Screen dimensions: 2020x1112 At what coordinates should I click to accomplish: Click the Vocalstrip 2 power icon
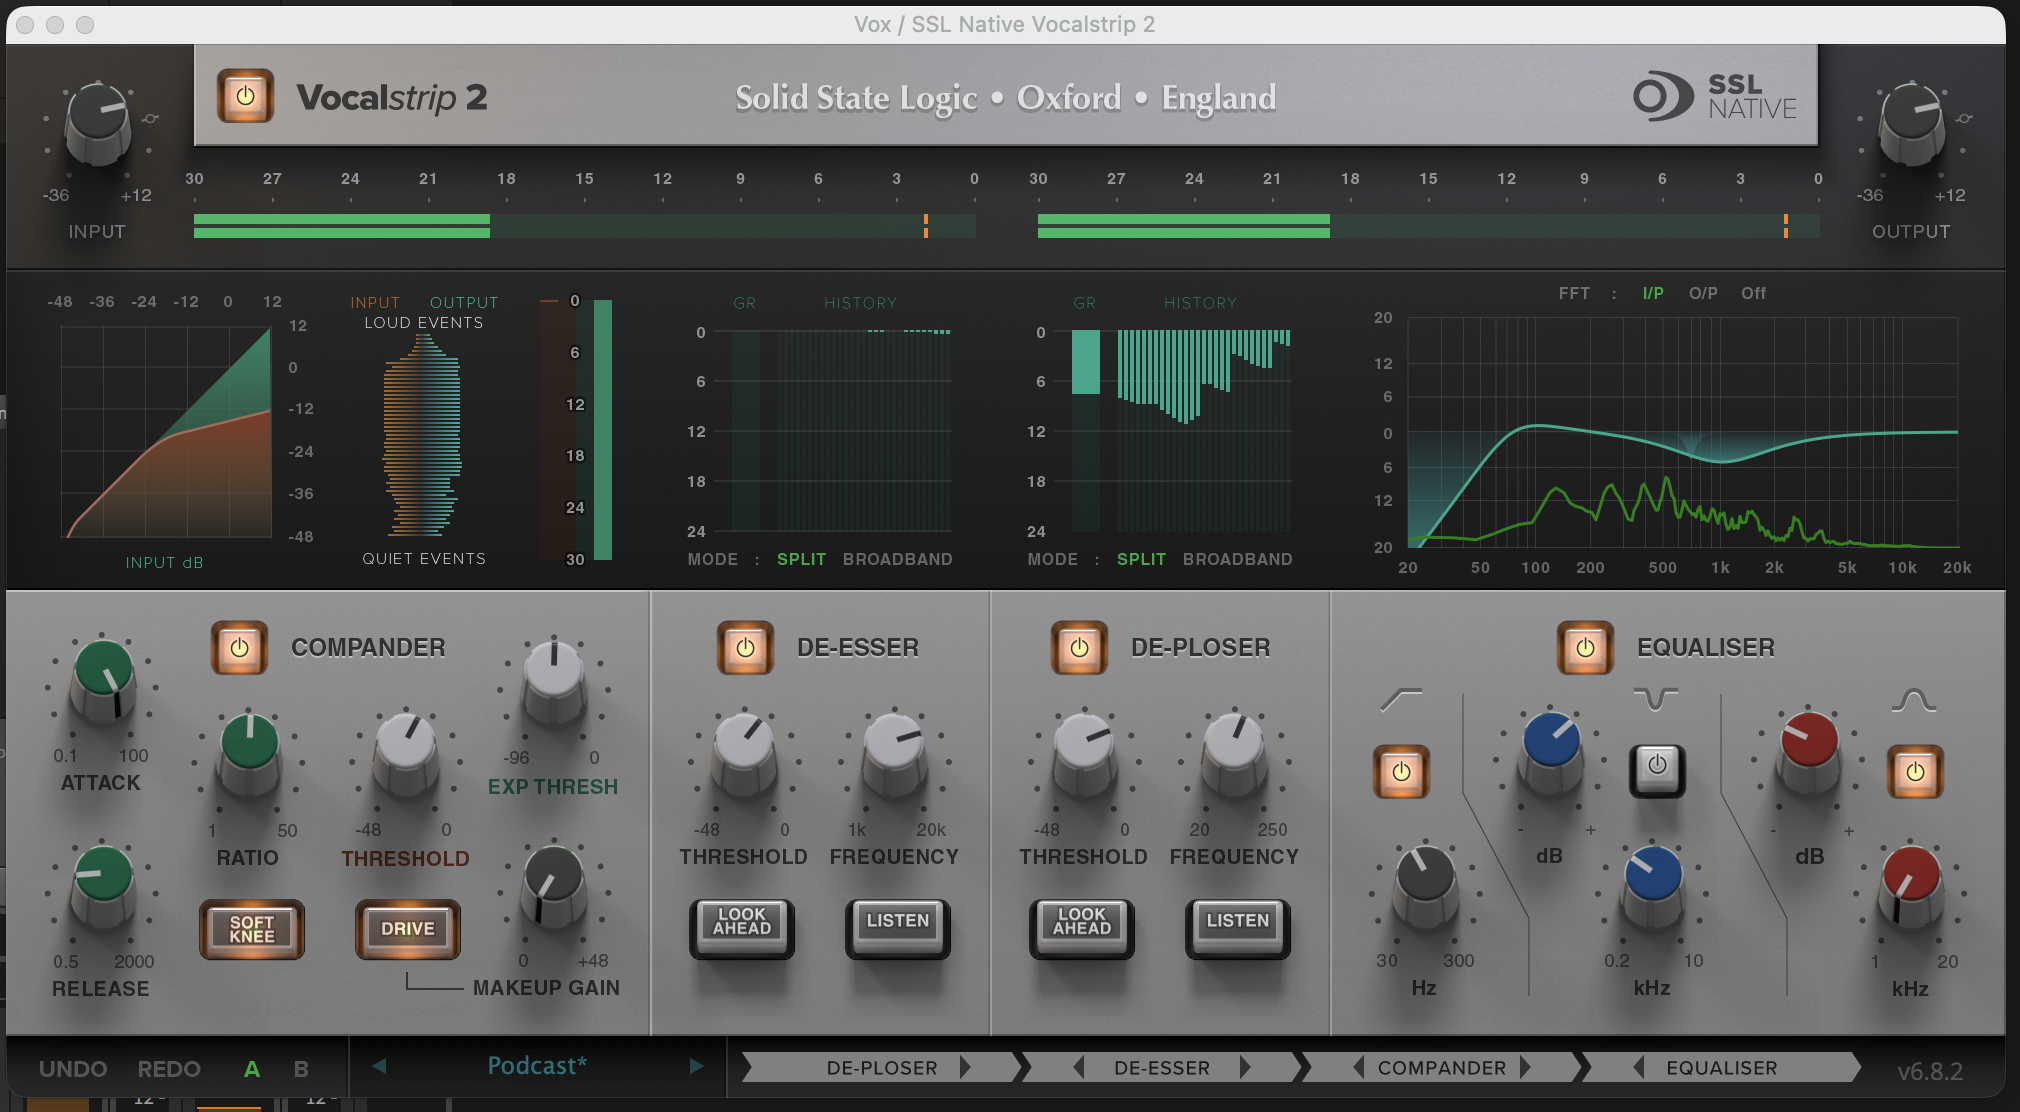[x=245, y=97]
